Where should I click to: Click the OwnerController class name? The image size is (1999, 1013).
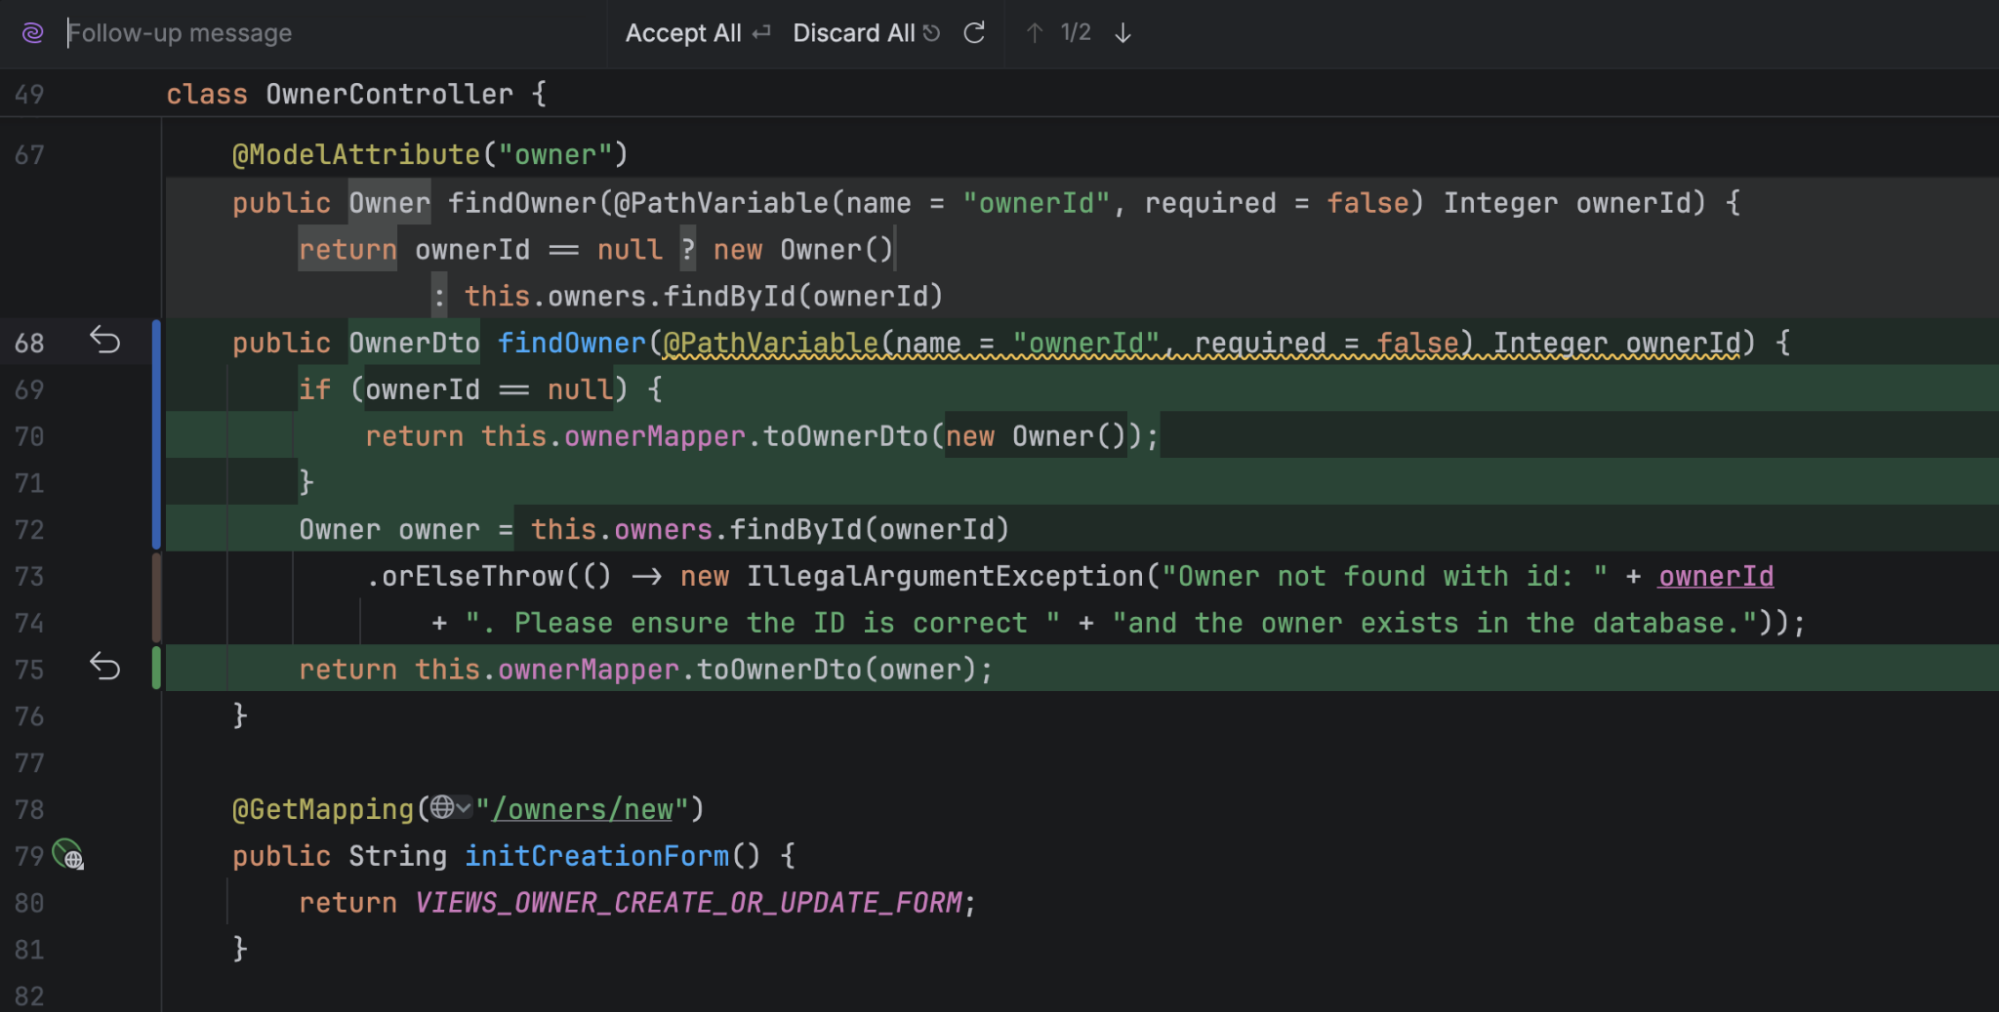click(x=389, y=94)
